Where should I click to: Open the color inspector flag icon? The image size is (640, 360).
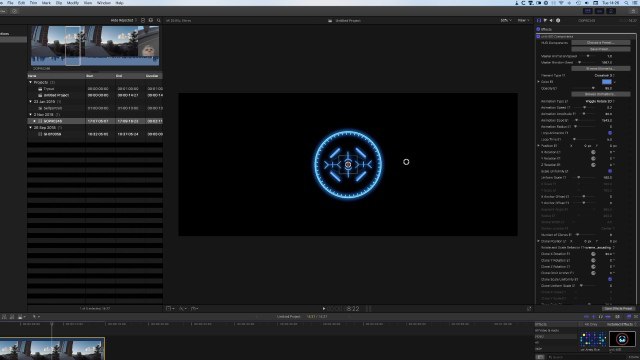tap(545, 20)
